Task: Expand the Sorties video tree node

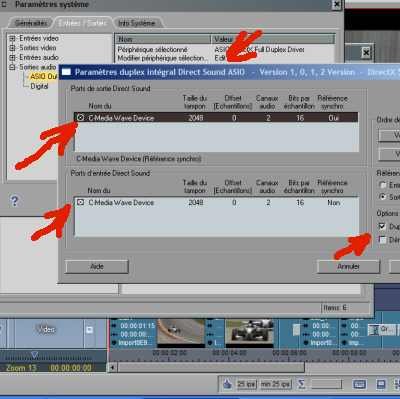Action: 12,48
